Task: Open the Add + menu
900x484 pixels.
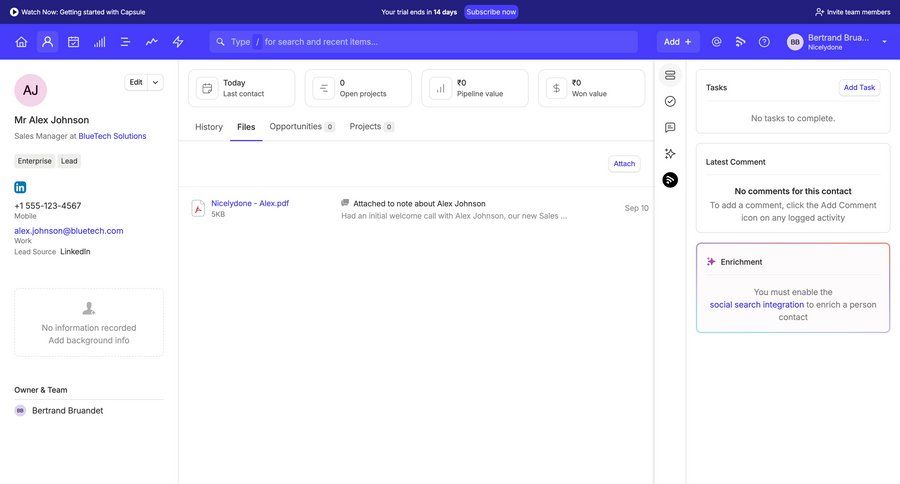Action: (x=678, y=42)
